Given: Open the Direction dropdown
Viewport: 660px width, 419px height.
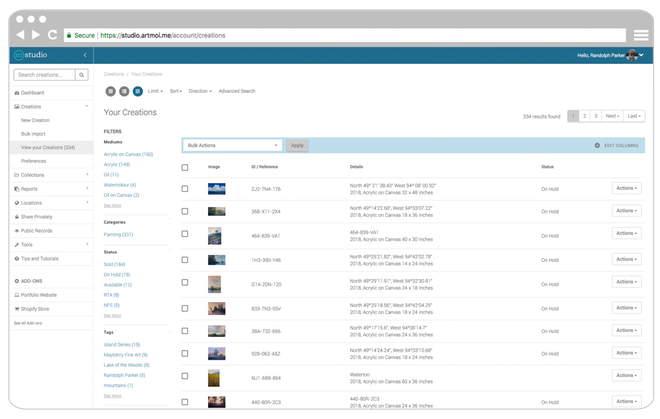Looking at the screenshot, I should pos(200,91).
